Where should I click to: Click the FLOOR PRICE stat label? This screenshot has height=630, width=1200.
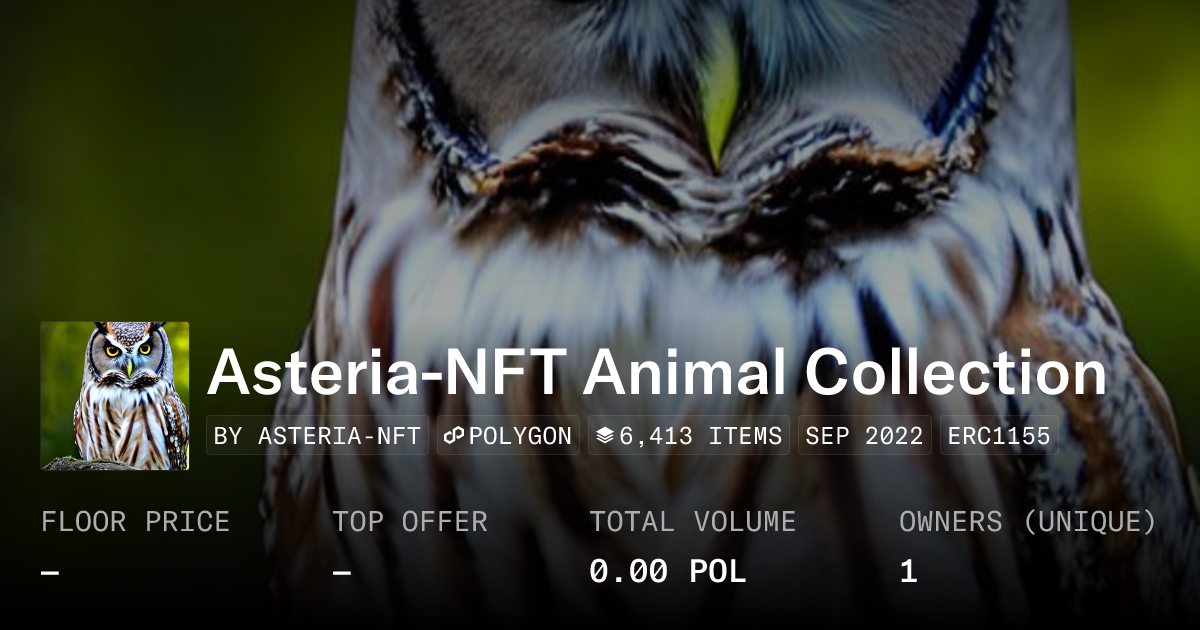tap(136, 521)
